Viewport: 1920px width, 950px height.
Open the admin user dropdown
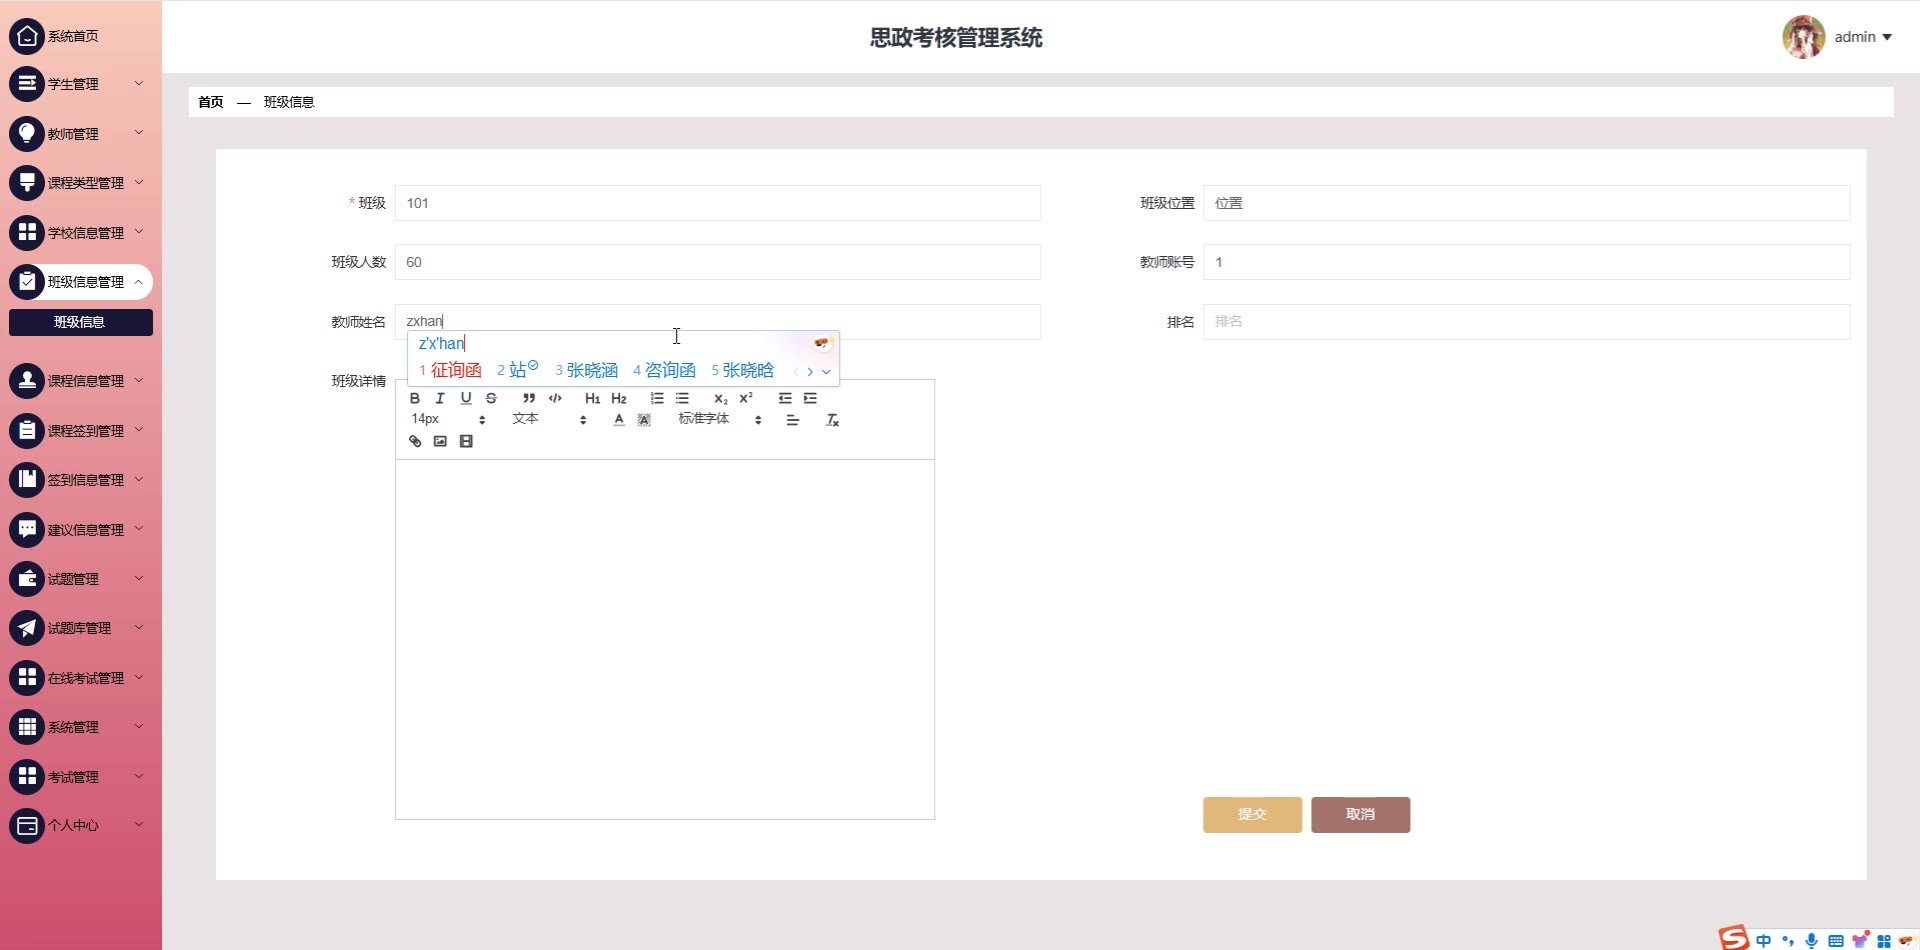1863,37
